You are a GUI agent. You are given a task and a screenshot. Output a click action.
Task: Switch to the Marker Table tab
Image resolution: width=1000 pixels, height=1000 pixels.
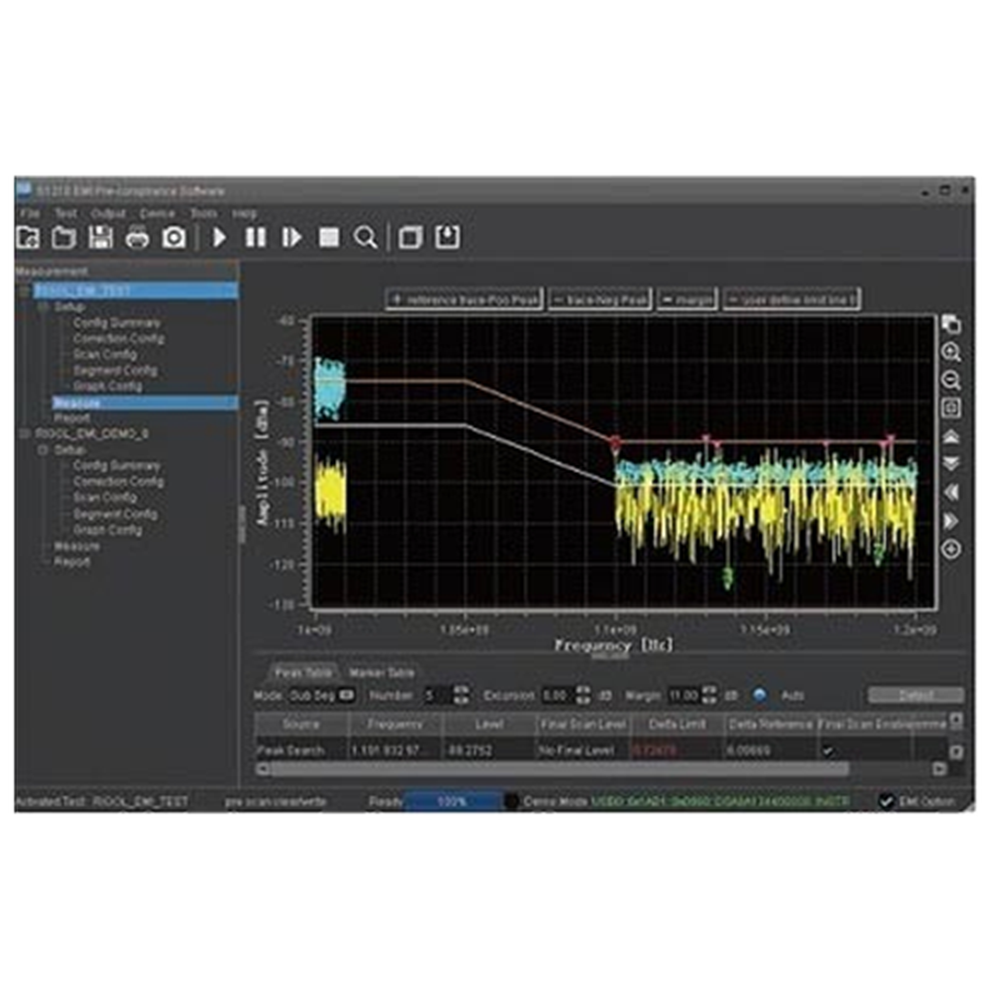tap(382, 673)
